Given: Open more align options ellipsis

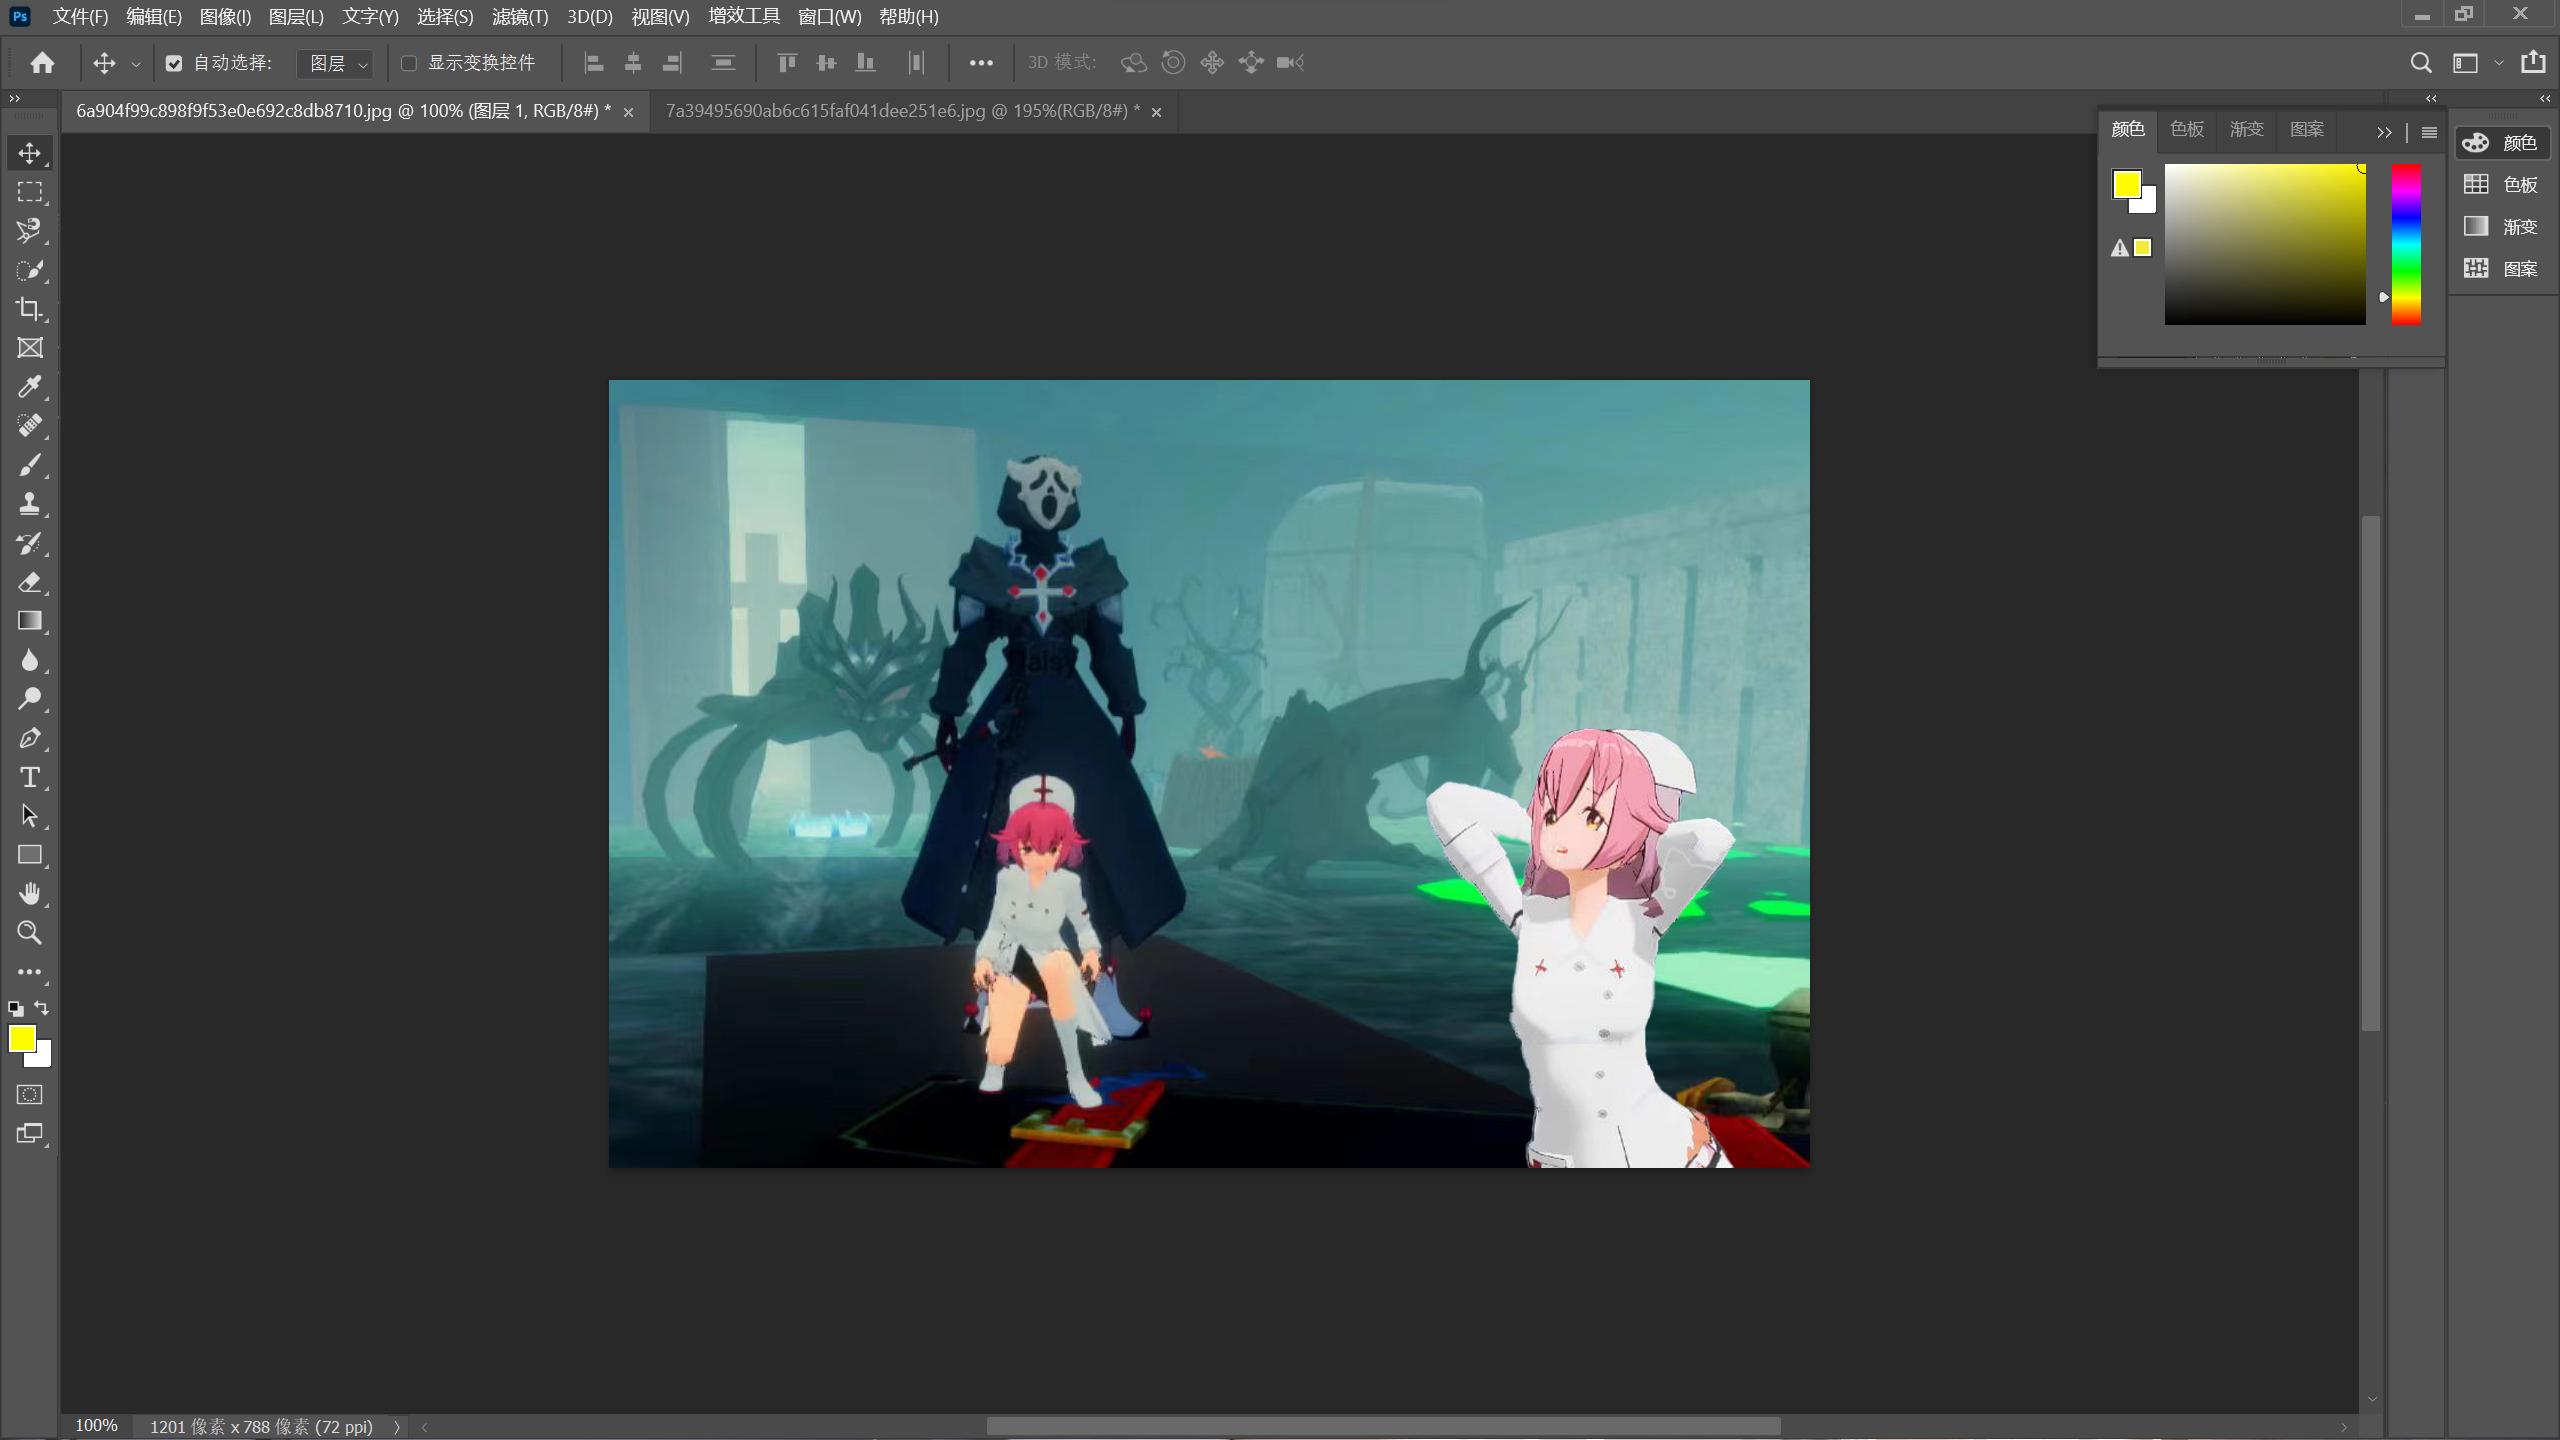Looking at the screenshot, I should tap(981, 63).
